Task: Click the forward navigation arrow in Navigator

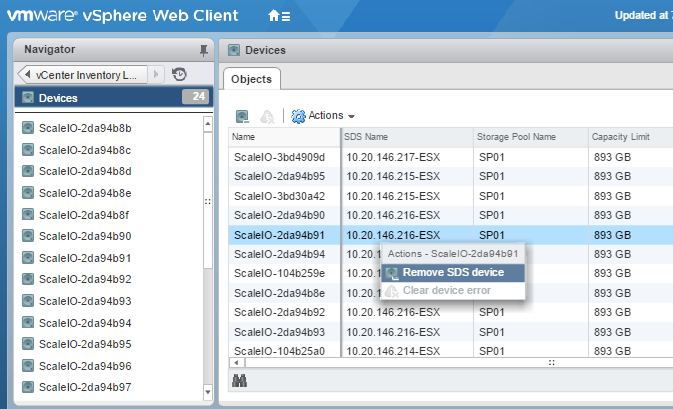Action: click(x=157, y=74)
